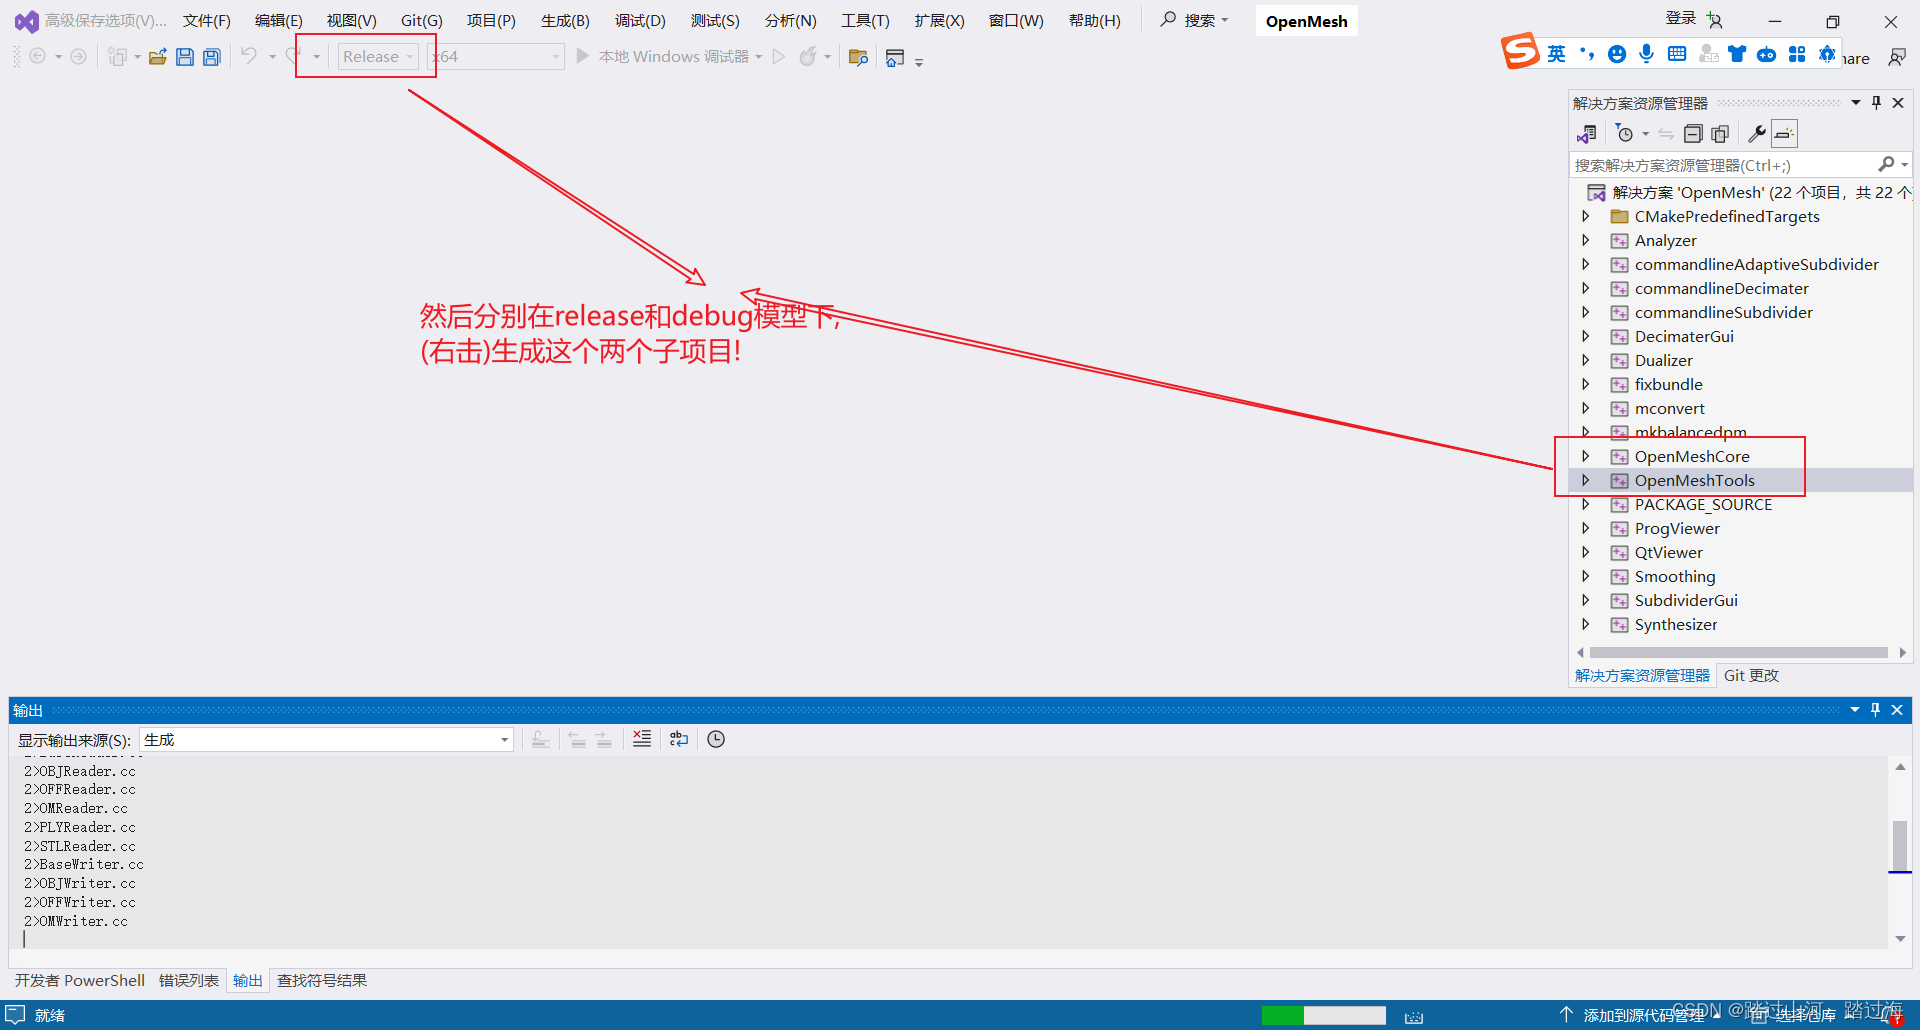Click the Undo icon in the toolbar

[x=249, y=56]
